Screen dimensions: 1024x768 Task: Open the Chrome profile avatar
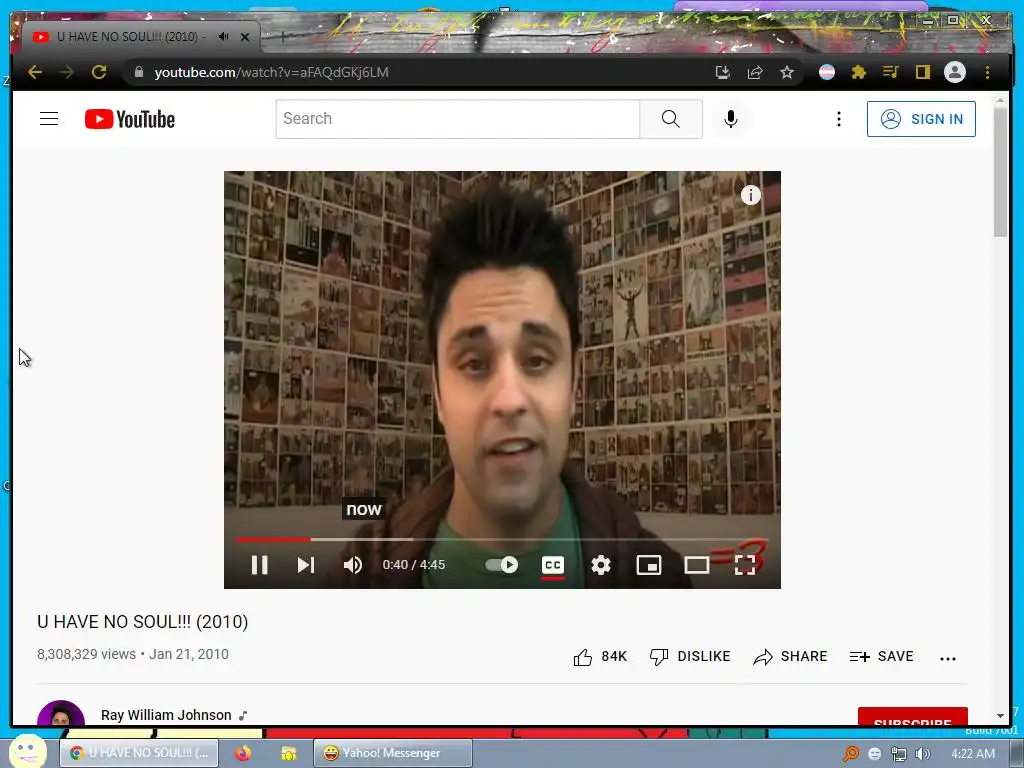tap(955, 72)
